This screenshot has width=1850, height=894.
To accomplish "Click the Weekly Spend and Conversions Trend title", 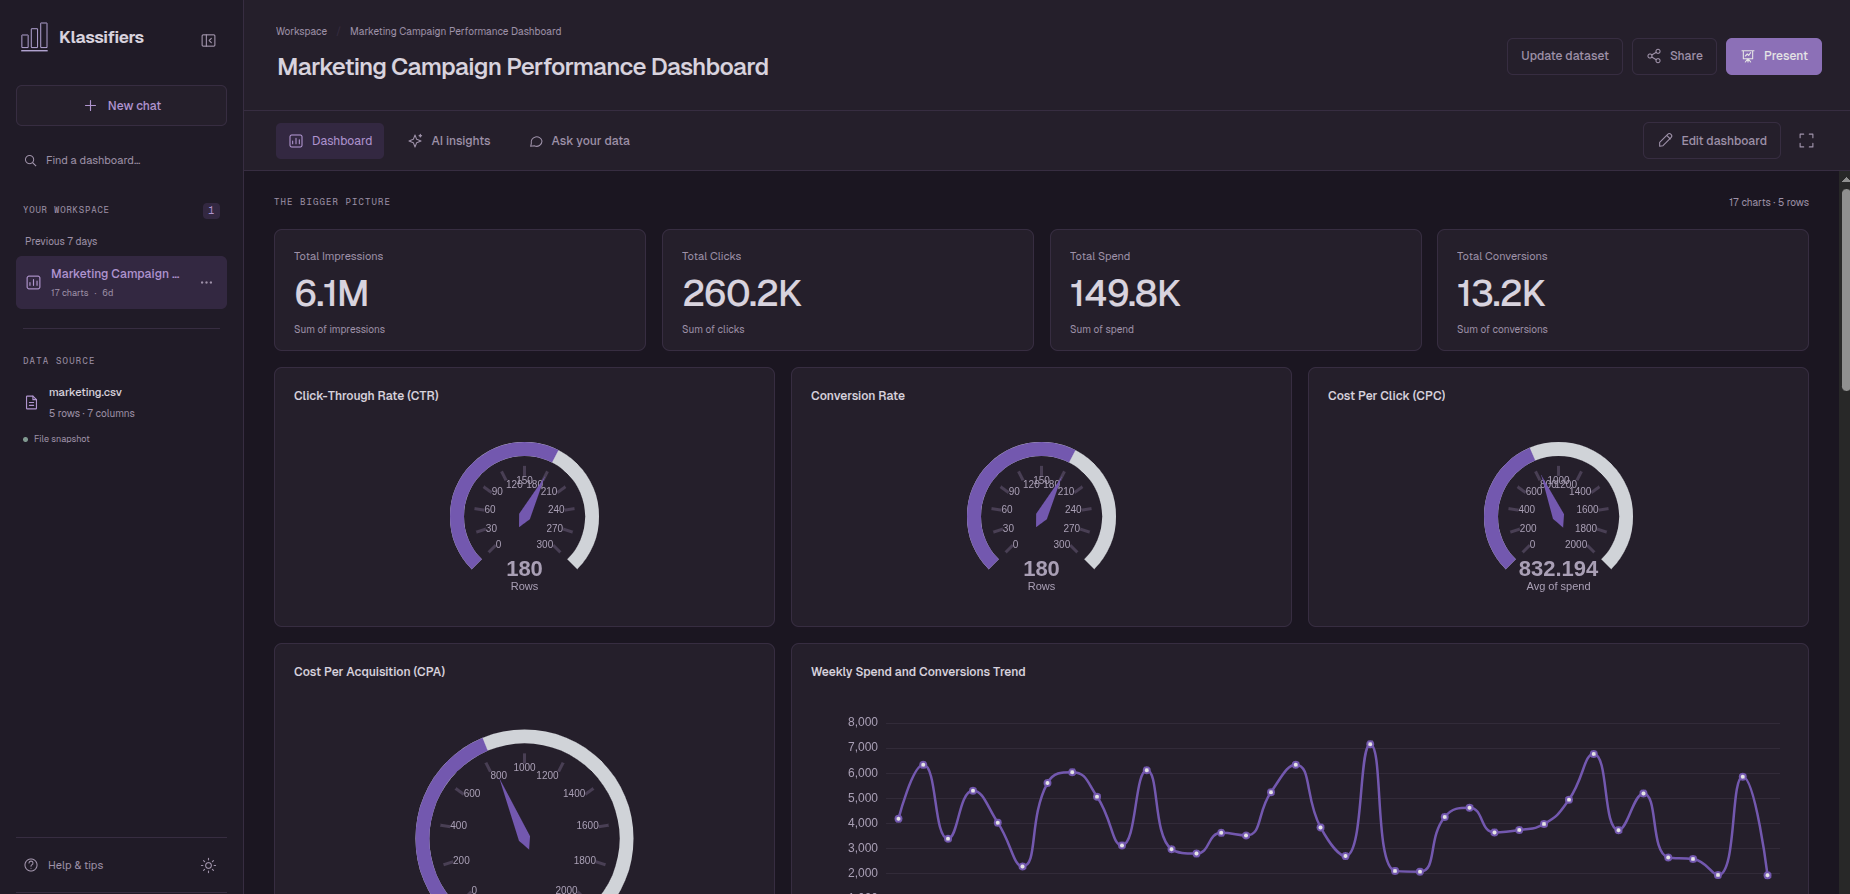I will point(918,672).
